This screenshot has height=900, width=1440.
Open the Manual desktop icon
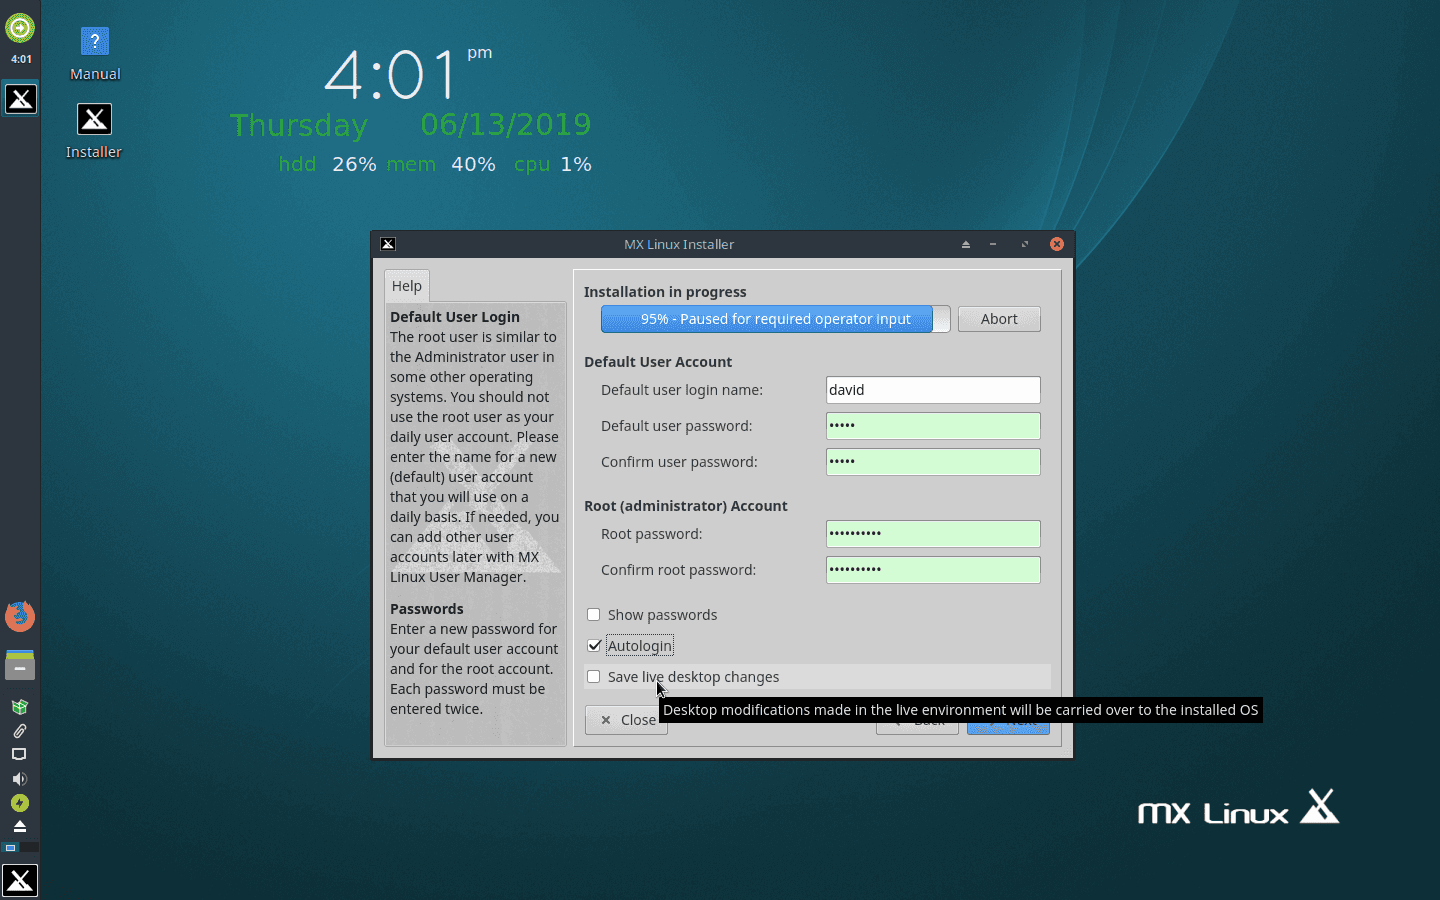click(95, 54)
